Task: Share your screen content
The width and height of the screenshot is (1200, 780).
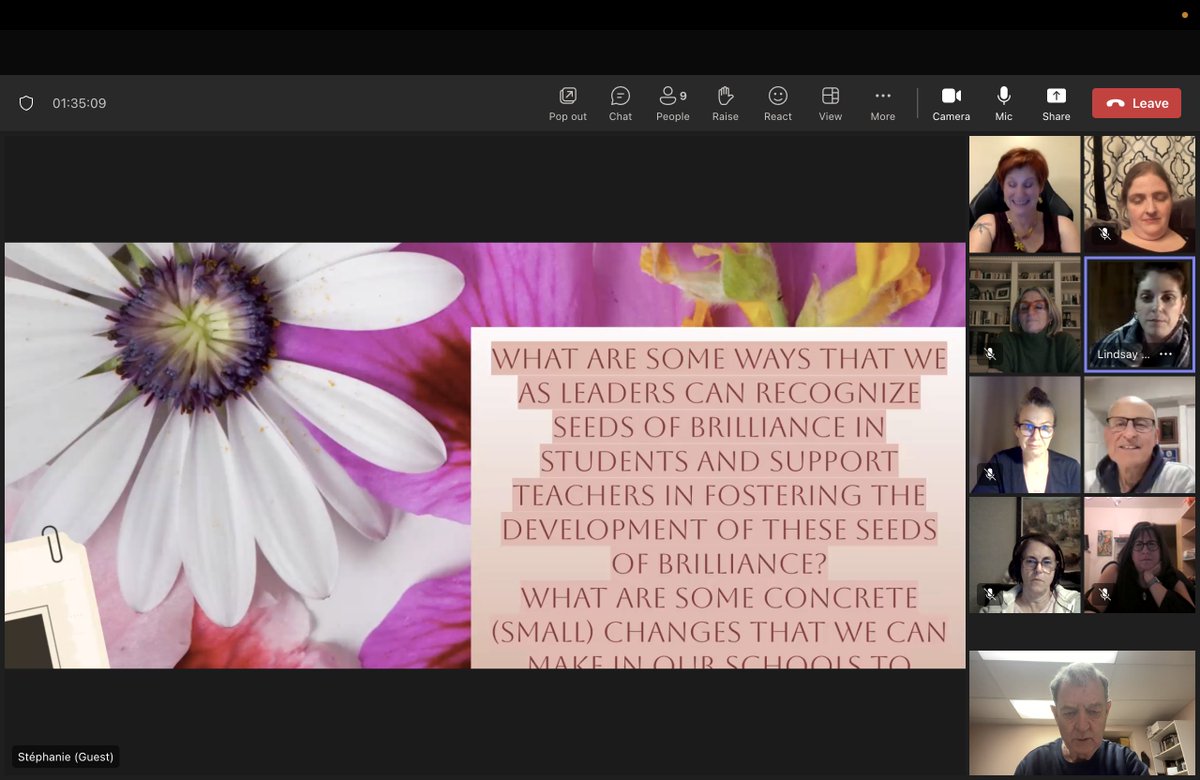Action: (1056, 103)
